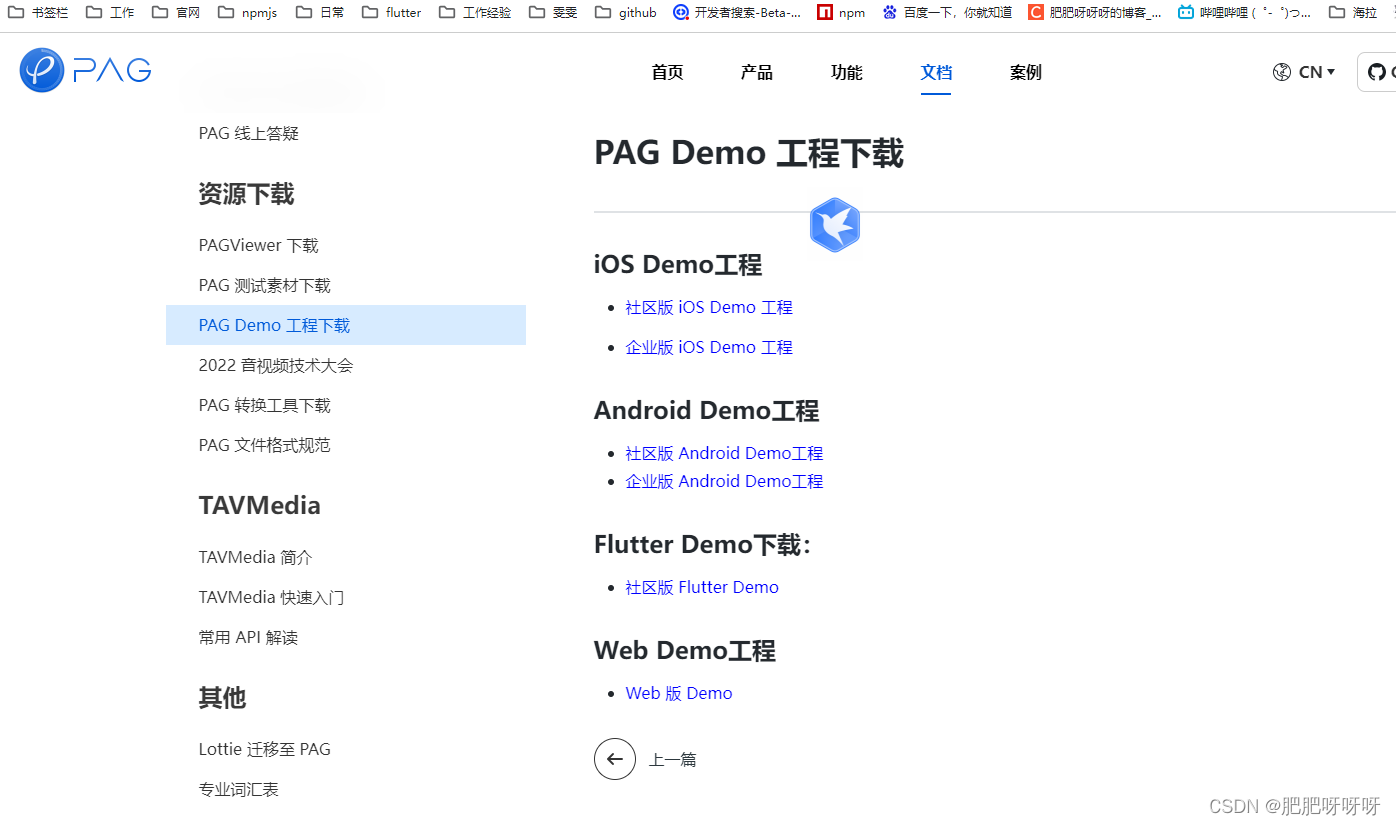
Task: Open Lottie 迁移至 PAG sidebar item
Action: 265,749
